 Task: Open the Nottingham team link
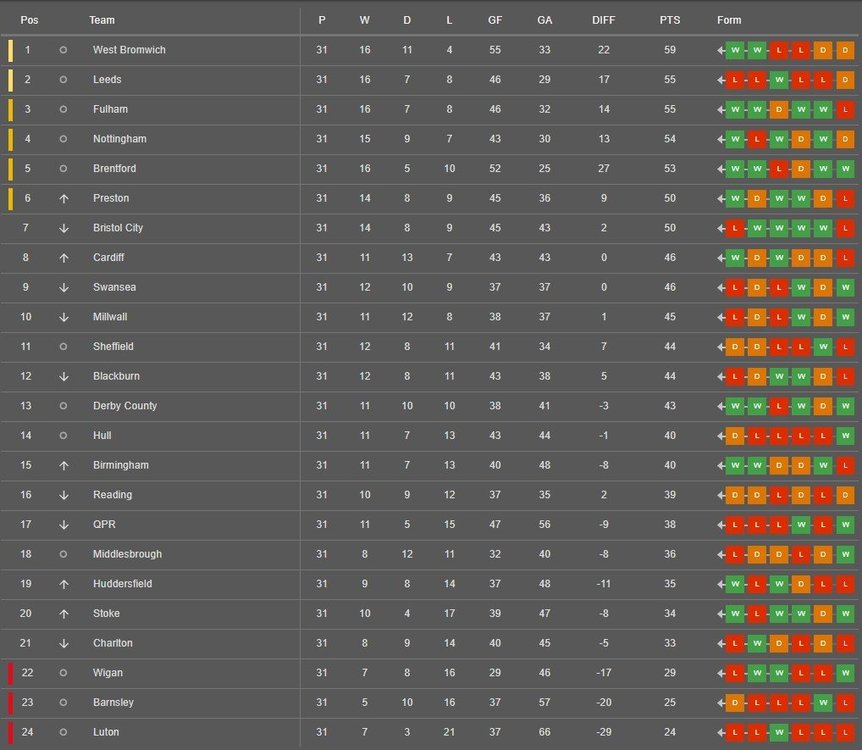coord(120,139)
